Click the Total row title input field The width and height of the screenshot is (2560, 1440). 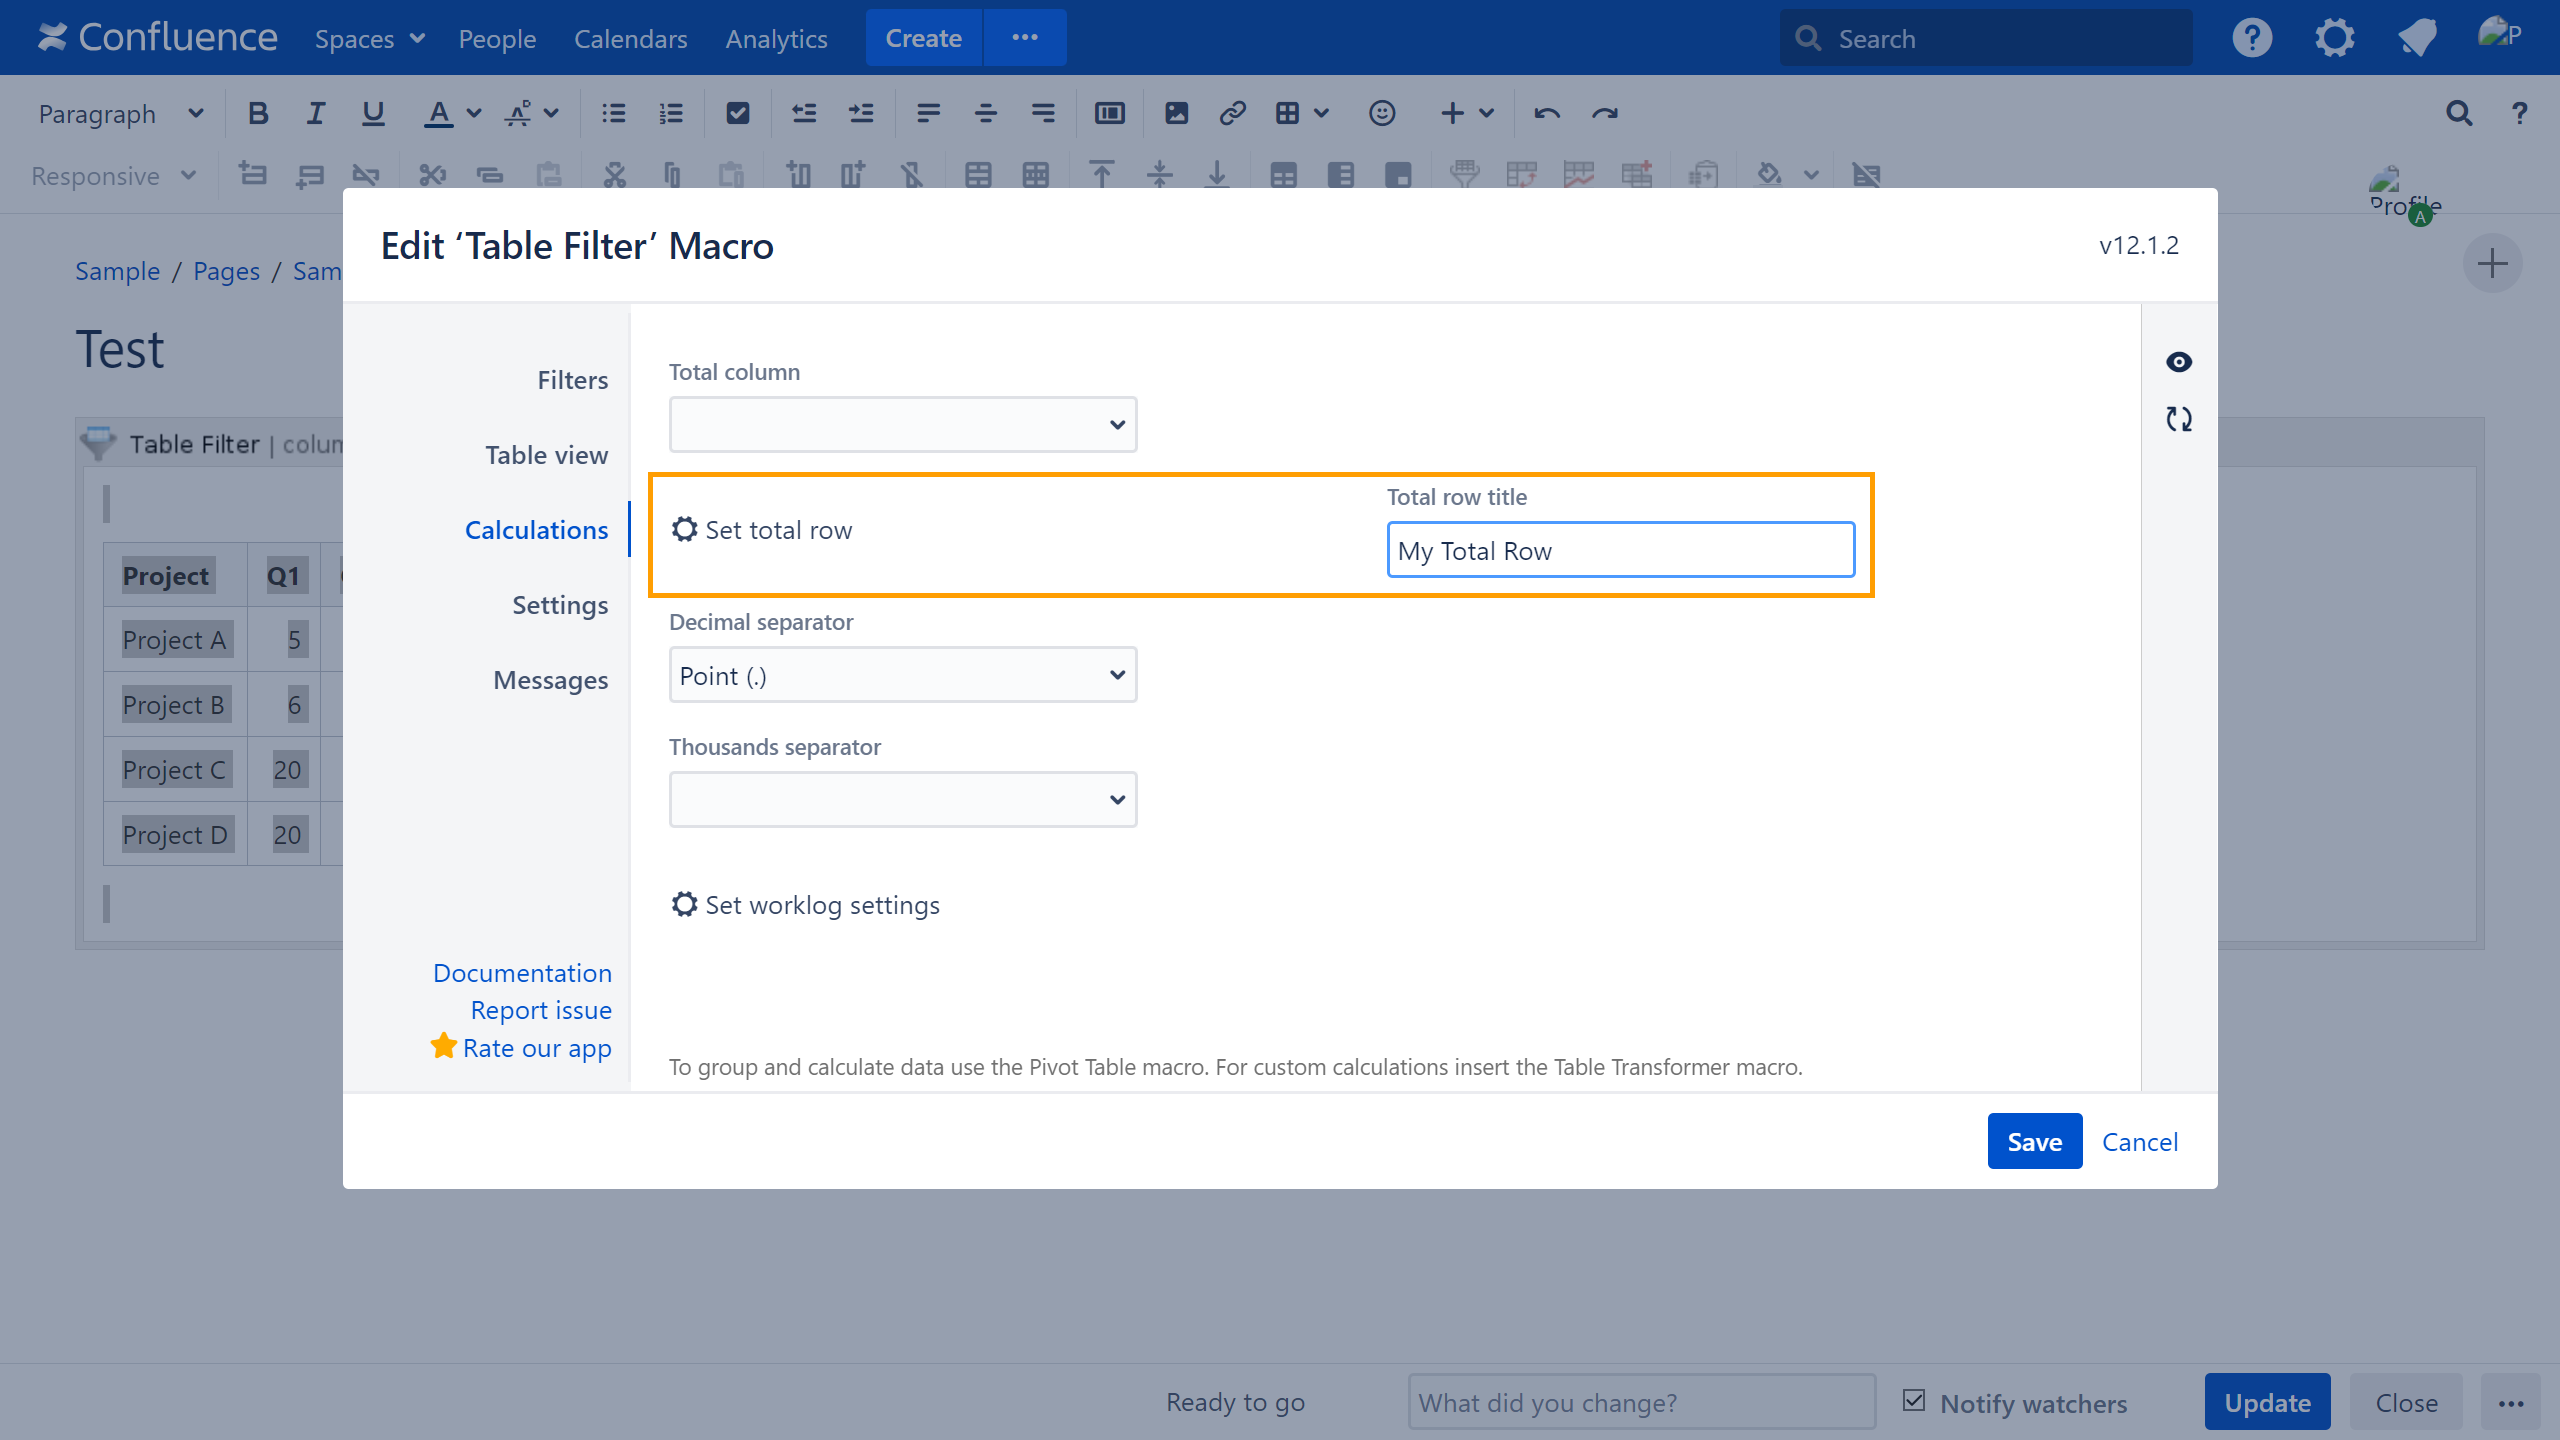click(x=1620, y=550)
